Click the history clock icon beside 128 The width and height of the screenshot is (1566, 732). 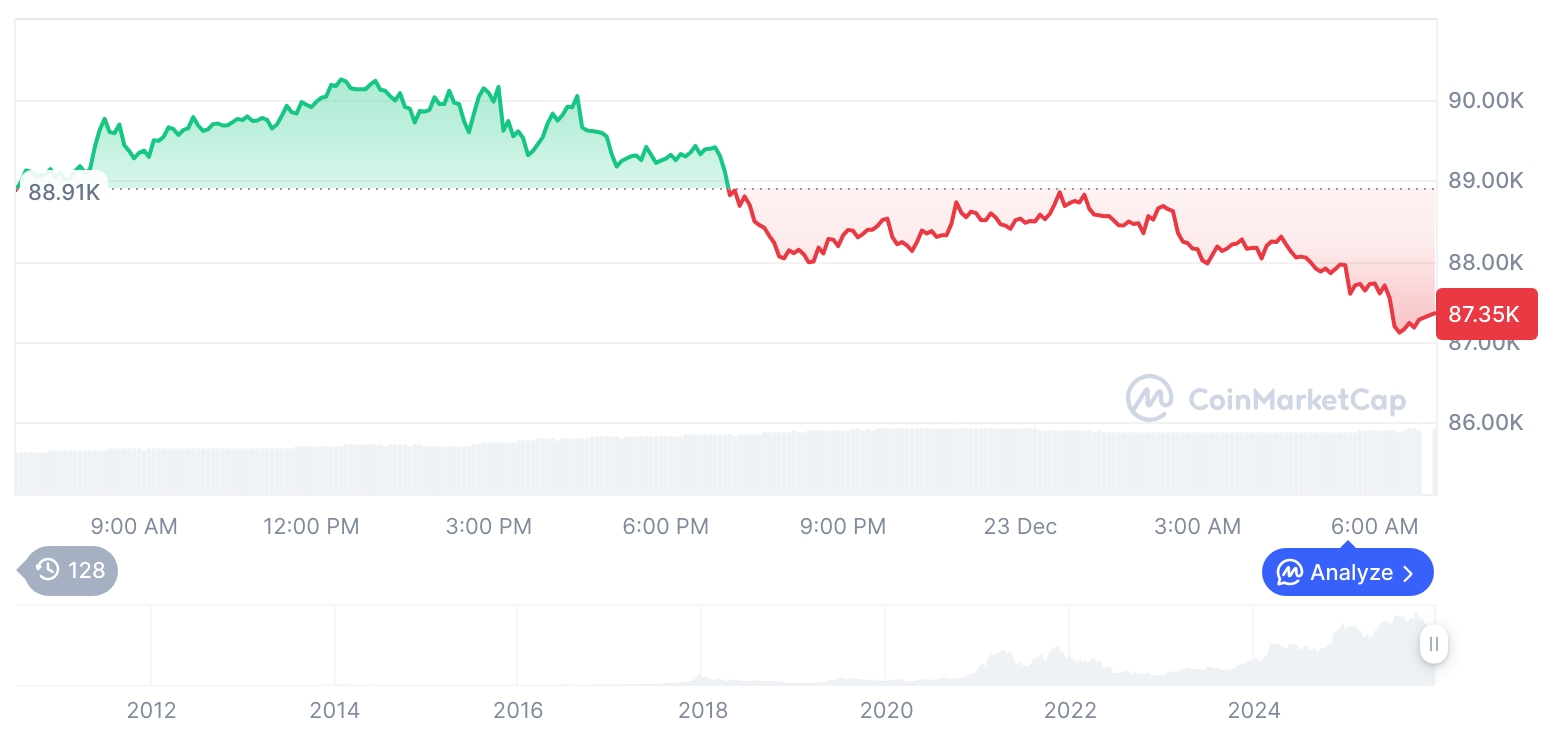pos(47,570)
